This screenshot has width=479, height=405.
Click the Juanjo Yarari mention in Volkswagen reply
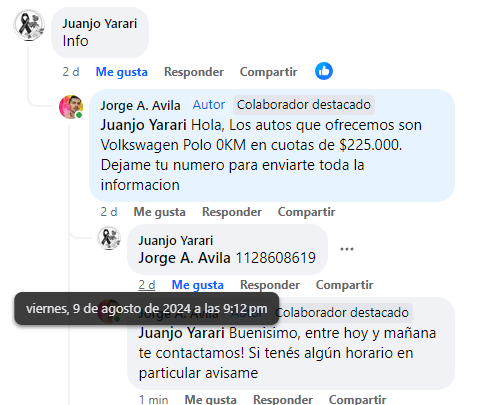tap(144, 125)
